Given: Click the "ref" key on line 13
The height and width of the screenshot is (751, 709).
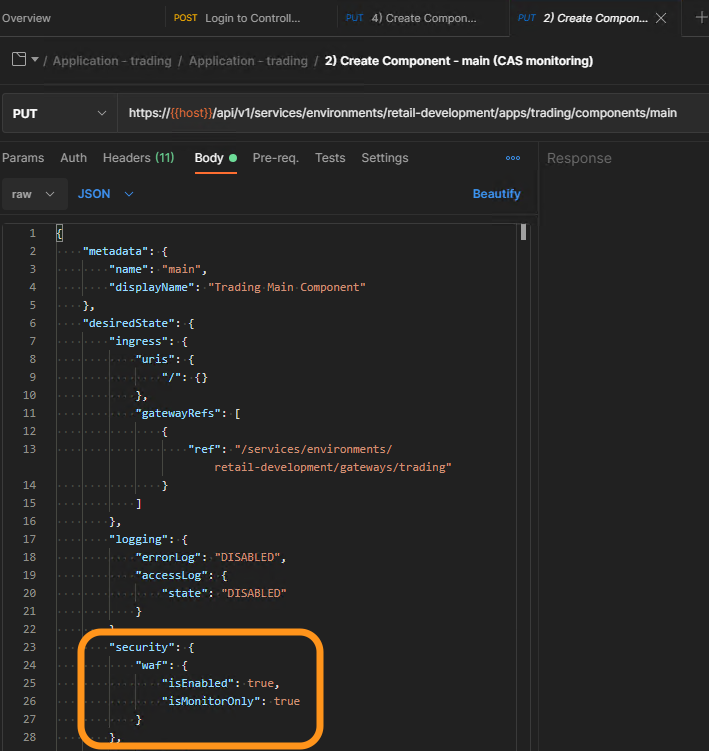Looking at the screenshot, I should (207, 449).
